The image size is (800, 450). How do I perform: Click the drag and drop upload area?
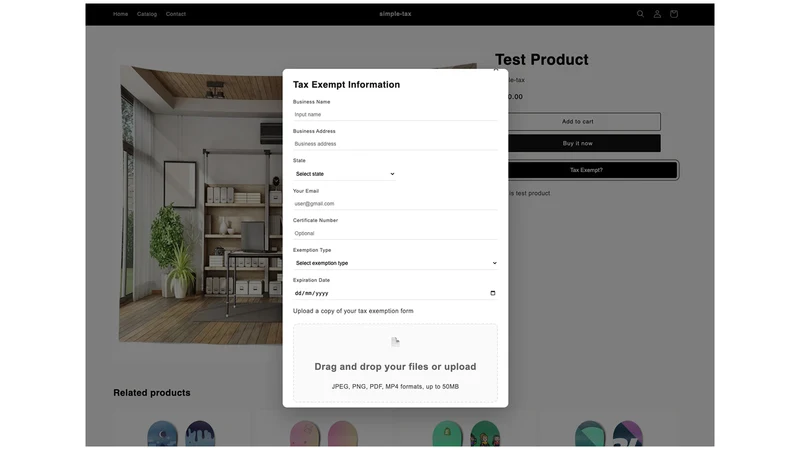pos(395,363)
